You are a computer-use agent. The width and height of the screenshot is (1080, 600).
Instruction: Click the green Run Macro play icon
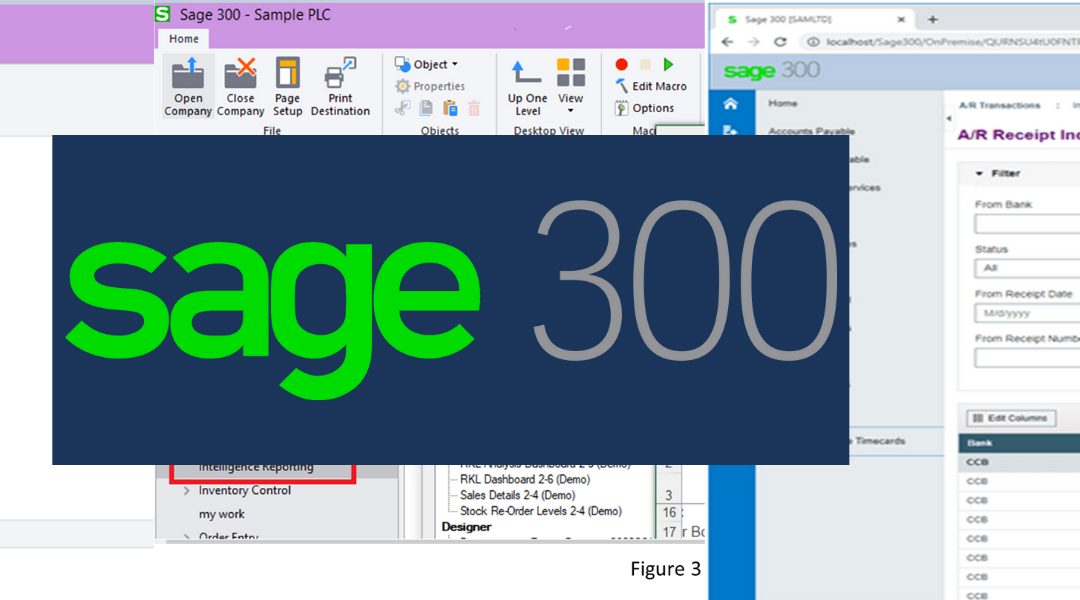pos(668,64)
